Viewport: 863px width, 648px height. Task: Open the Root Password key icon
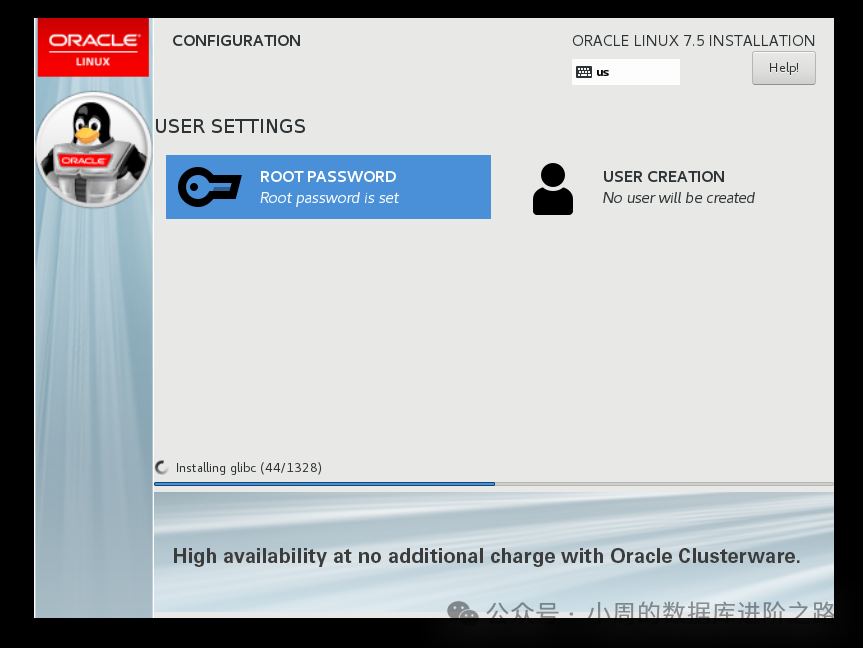[x=210, y=187]
